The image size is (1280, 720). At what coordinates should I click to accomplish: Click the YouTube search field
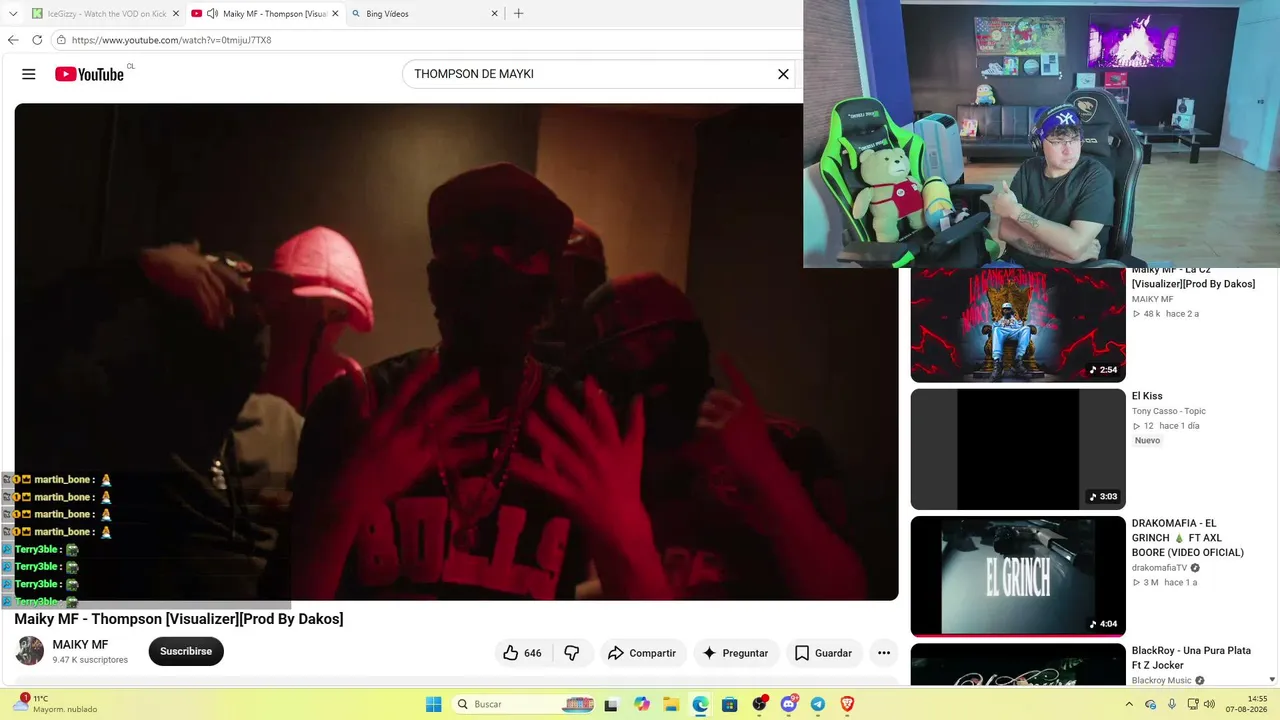point(590,74)
